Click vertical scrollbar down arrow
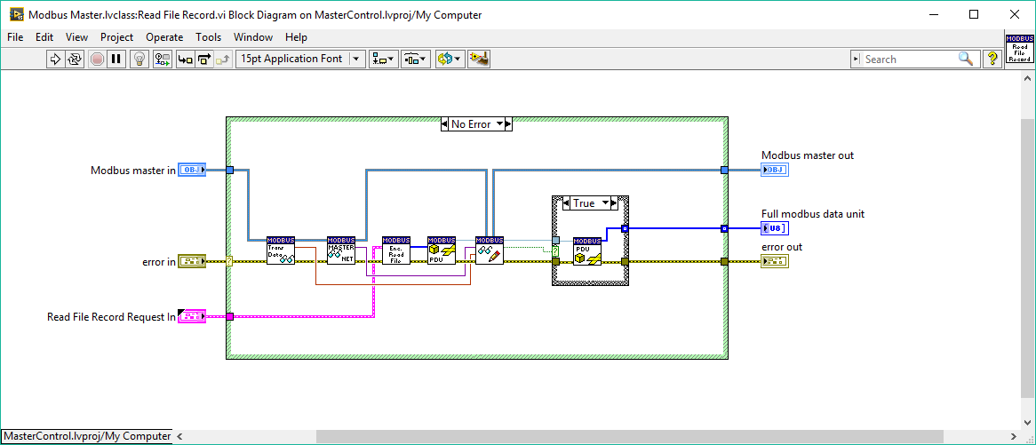1036x445 pixels. [x=1028, y=423]
